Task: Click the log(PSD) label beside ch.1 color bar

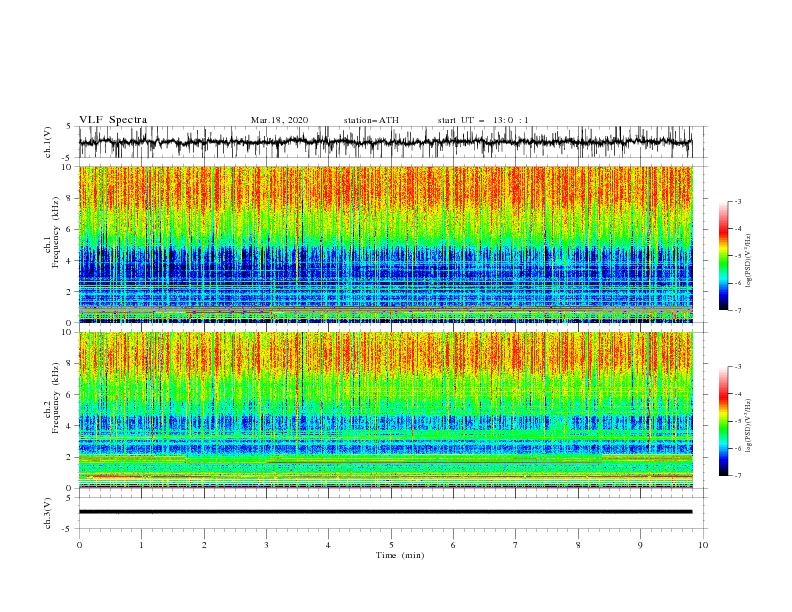Action: [x=748, y=261]
